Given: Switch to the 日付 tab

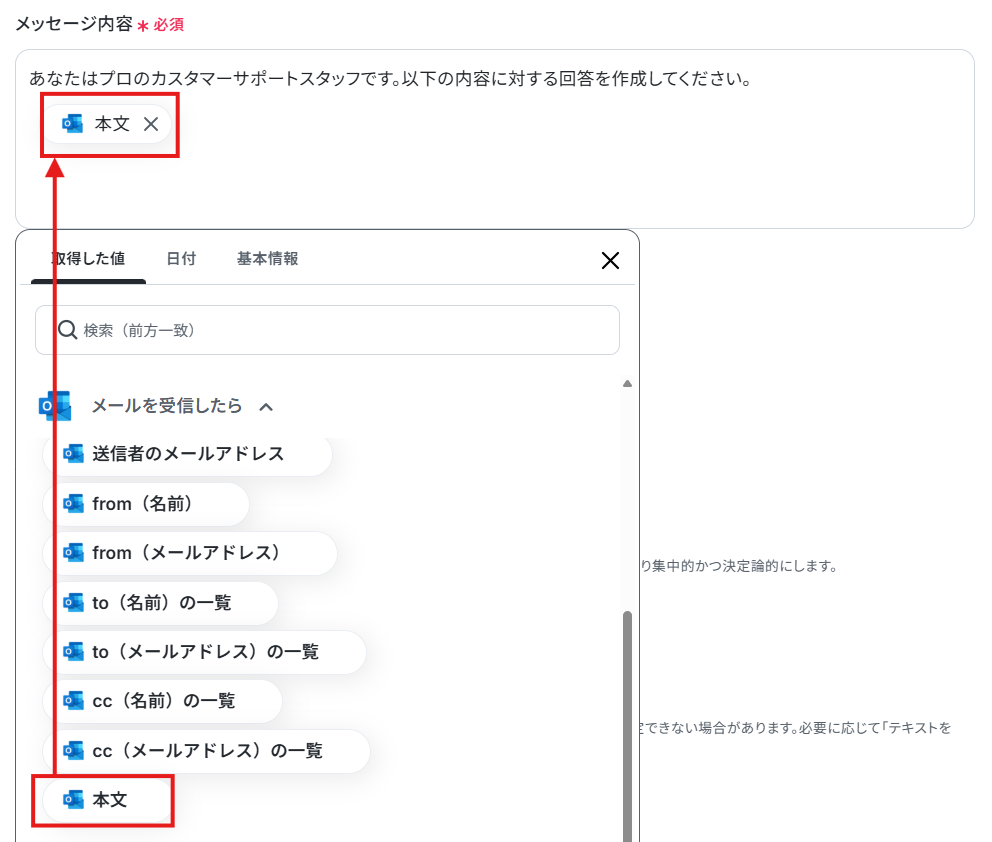Looking at the screenshot, I should click(181, 259).
